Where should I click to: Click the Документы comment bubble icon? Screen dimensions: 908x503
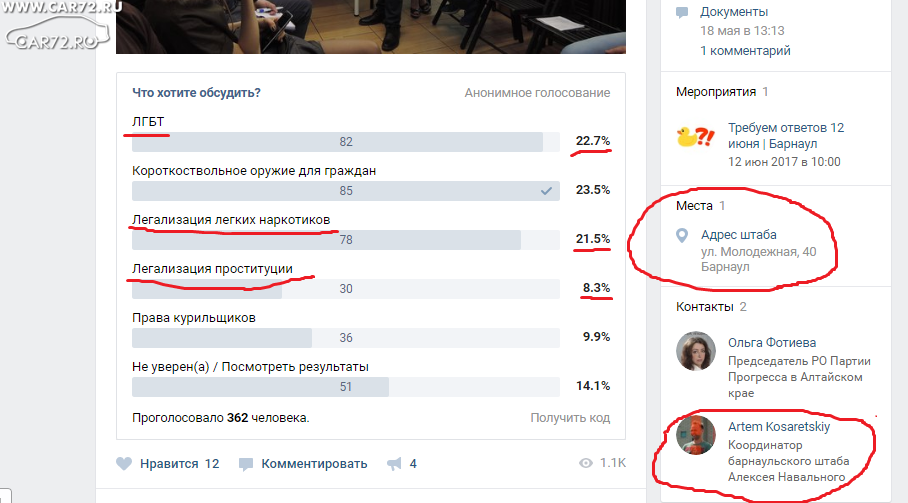click(682, 12)
